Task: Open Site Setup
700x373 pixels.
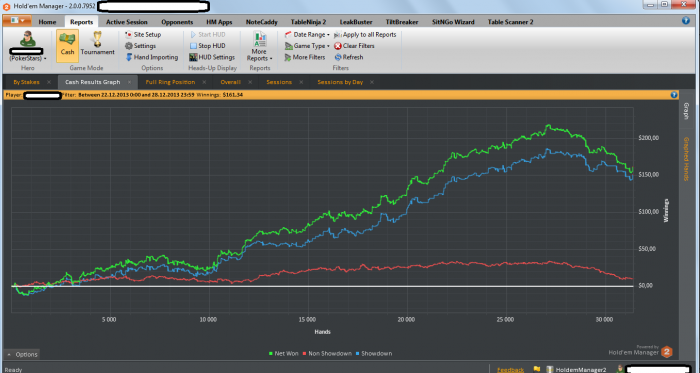Action: (x=143, y=34)
